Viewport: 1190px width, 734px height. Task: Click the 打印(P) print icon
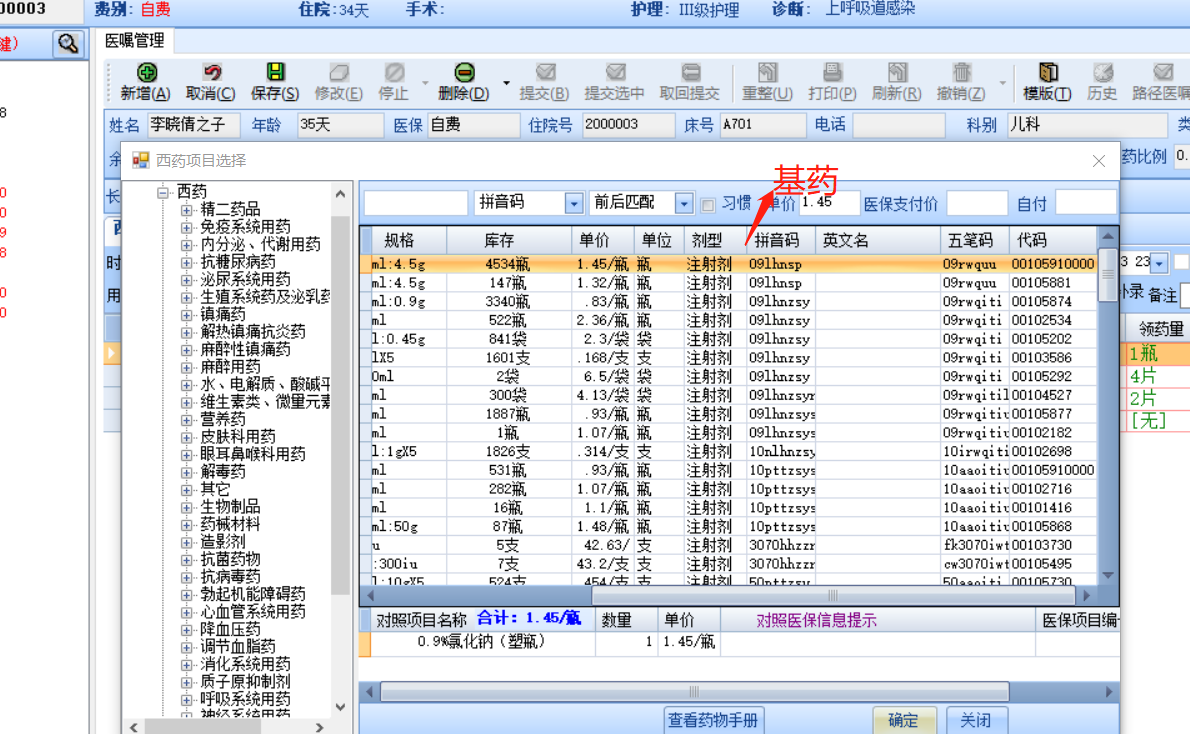point(832,73)
